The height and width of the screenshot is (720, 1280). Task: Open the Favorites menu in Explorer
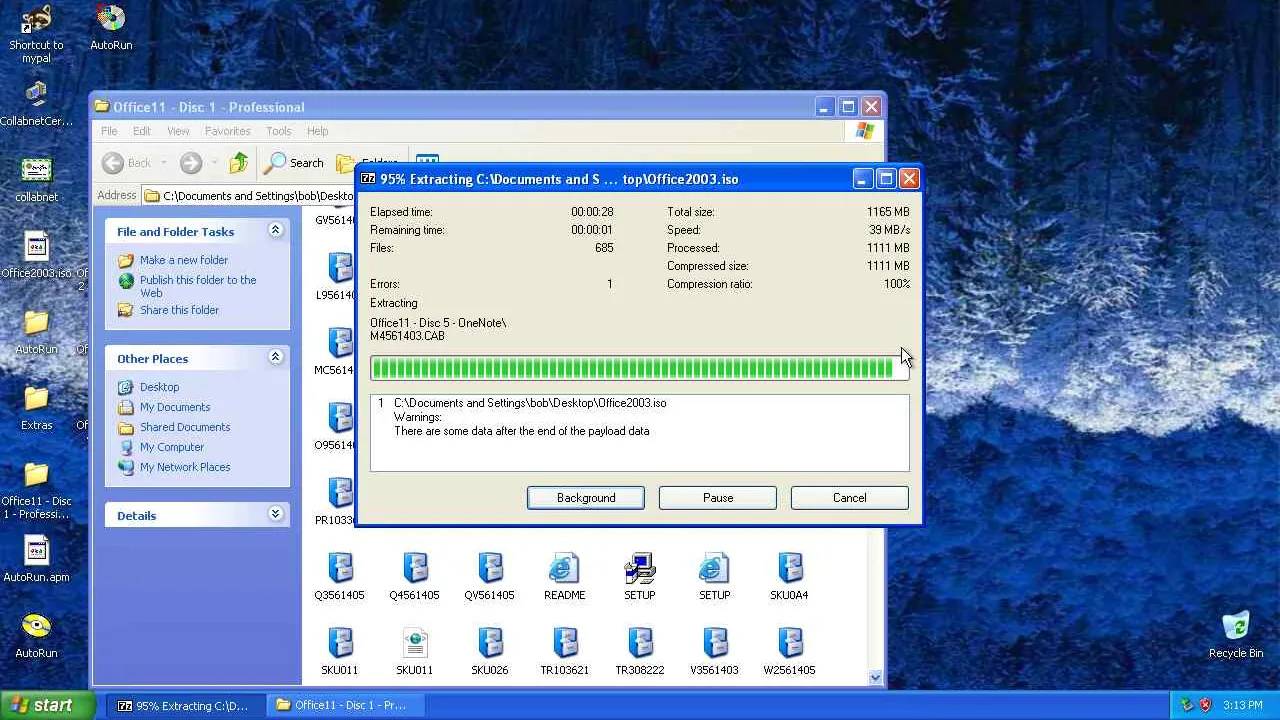click(x=228, y=131)
